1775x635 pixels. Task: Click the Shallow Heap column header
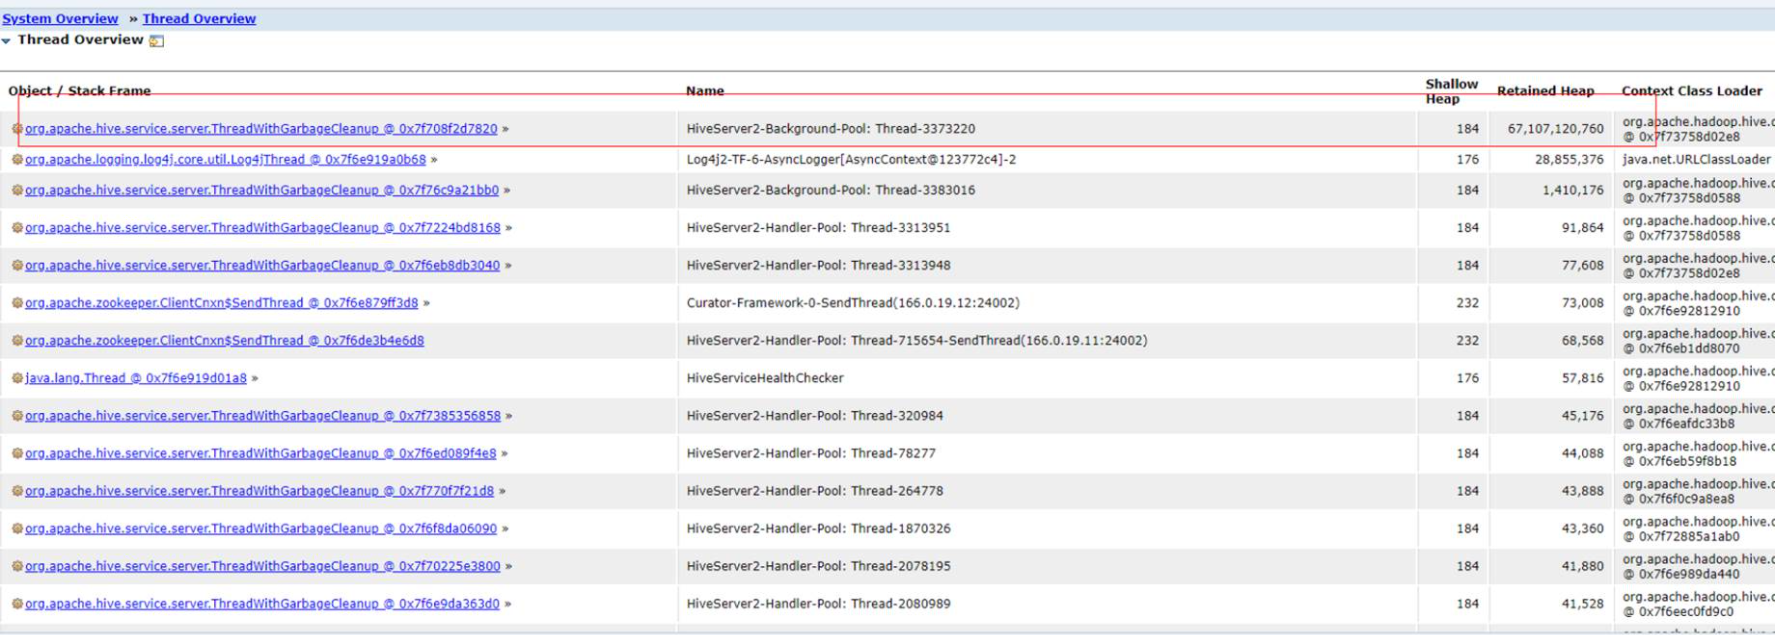tap(1451, 91)
